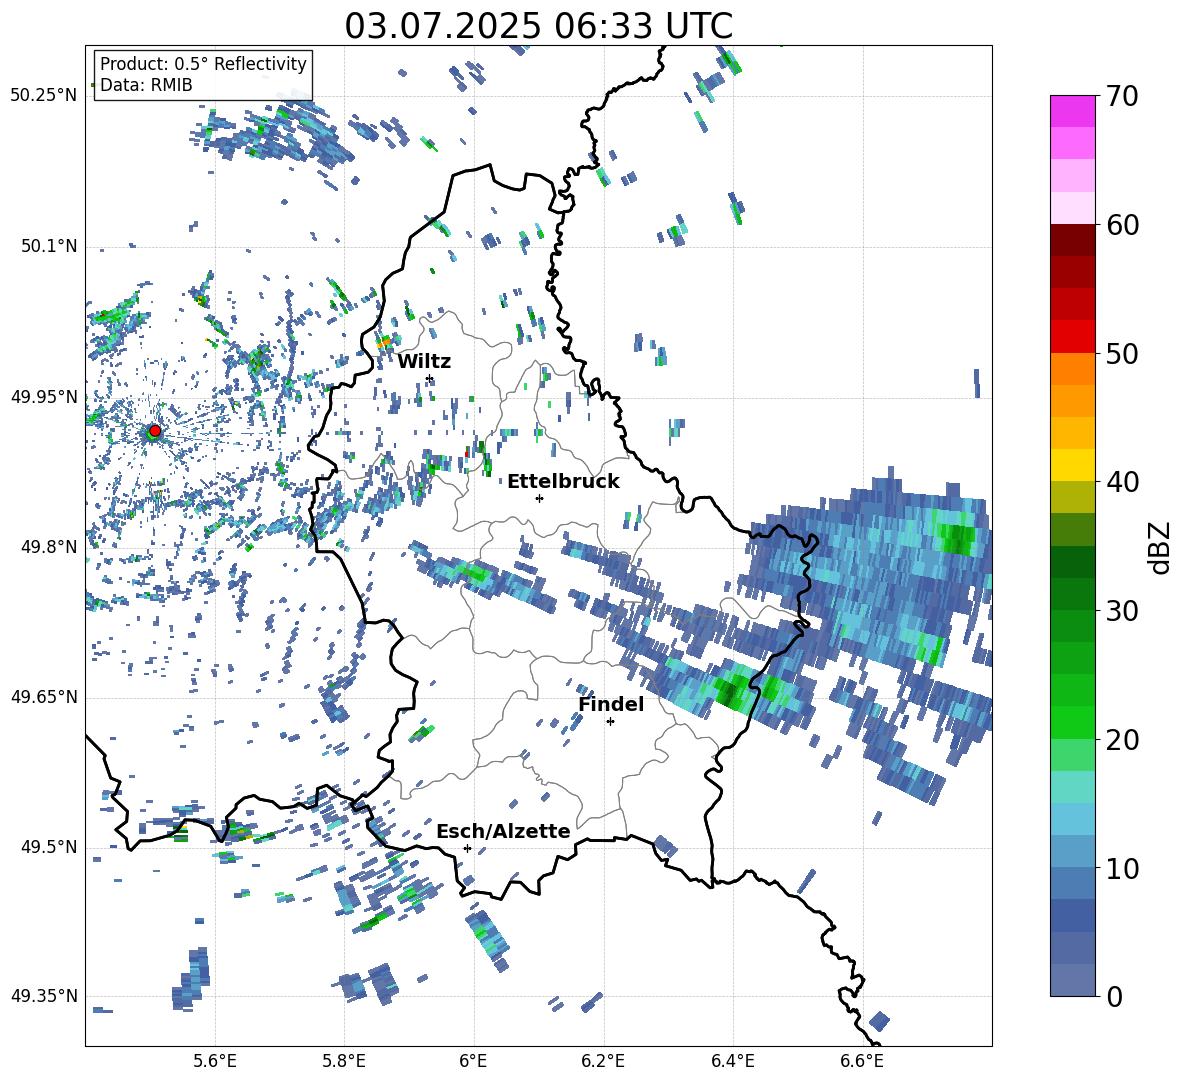Viewport: 1184px width, 1081px height.
Task: Click the 6.4°E longitude label
Action: (732, 1061)
